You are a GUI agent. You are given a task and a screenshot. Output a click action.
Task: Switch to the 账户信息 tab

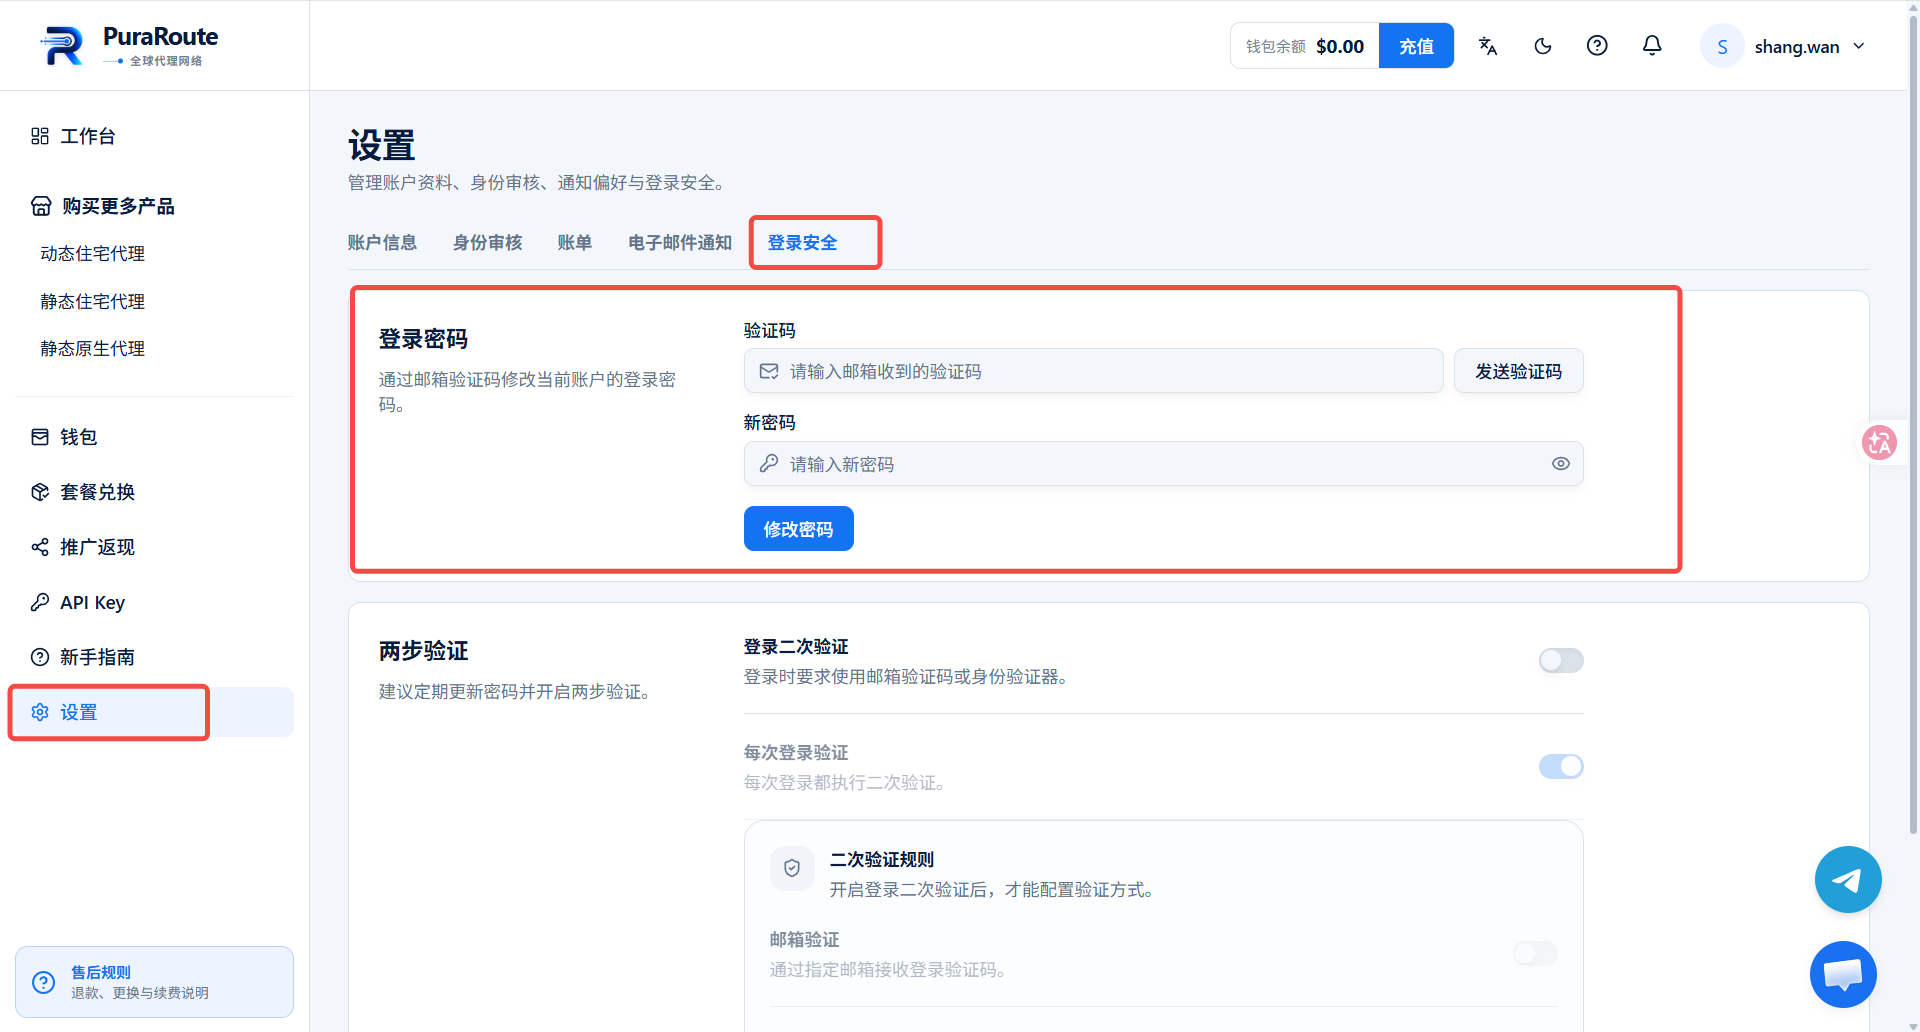pyautogui.click(x=382, y=243)
